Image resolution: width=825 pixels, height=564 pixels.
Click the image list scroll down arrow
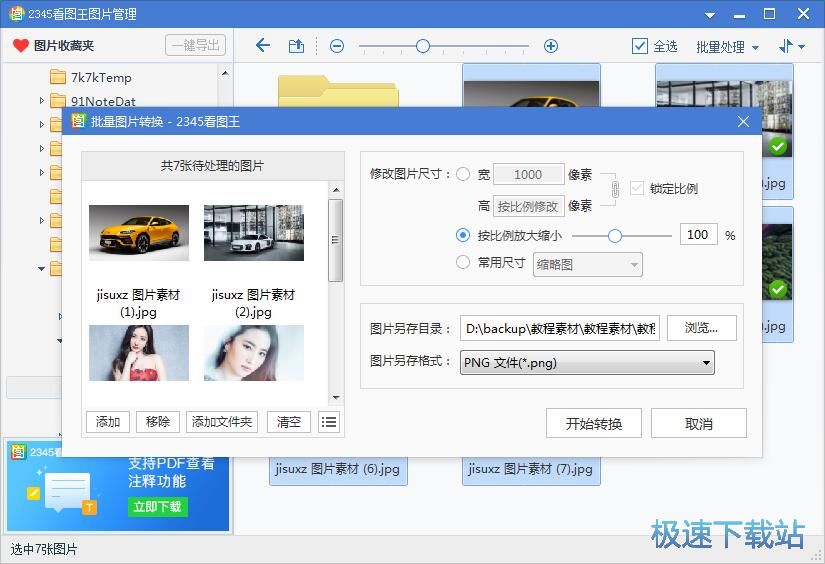pyautogui.click(x=336, y=398)
